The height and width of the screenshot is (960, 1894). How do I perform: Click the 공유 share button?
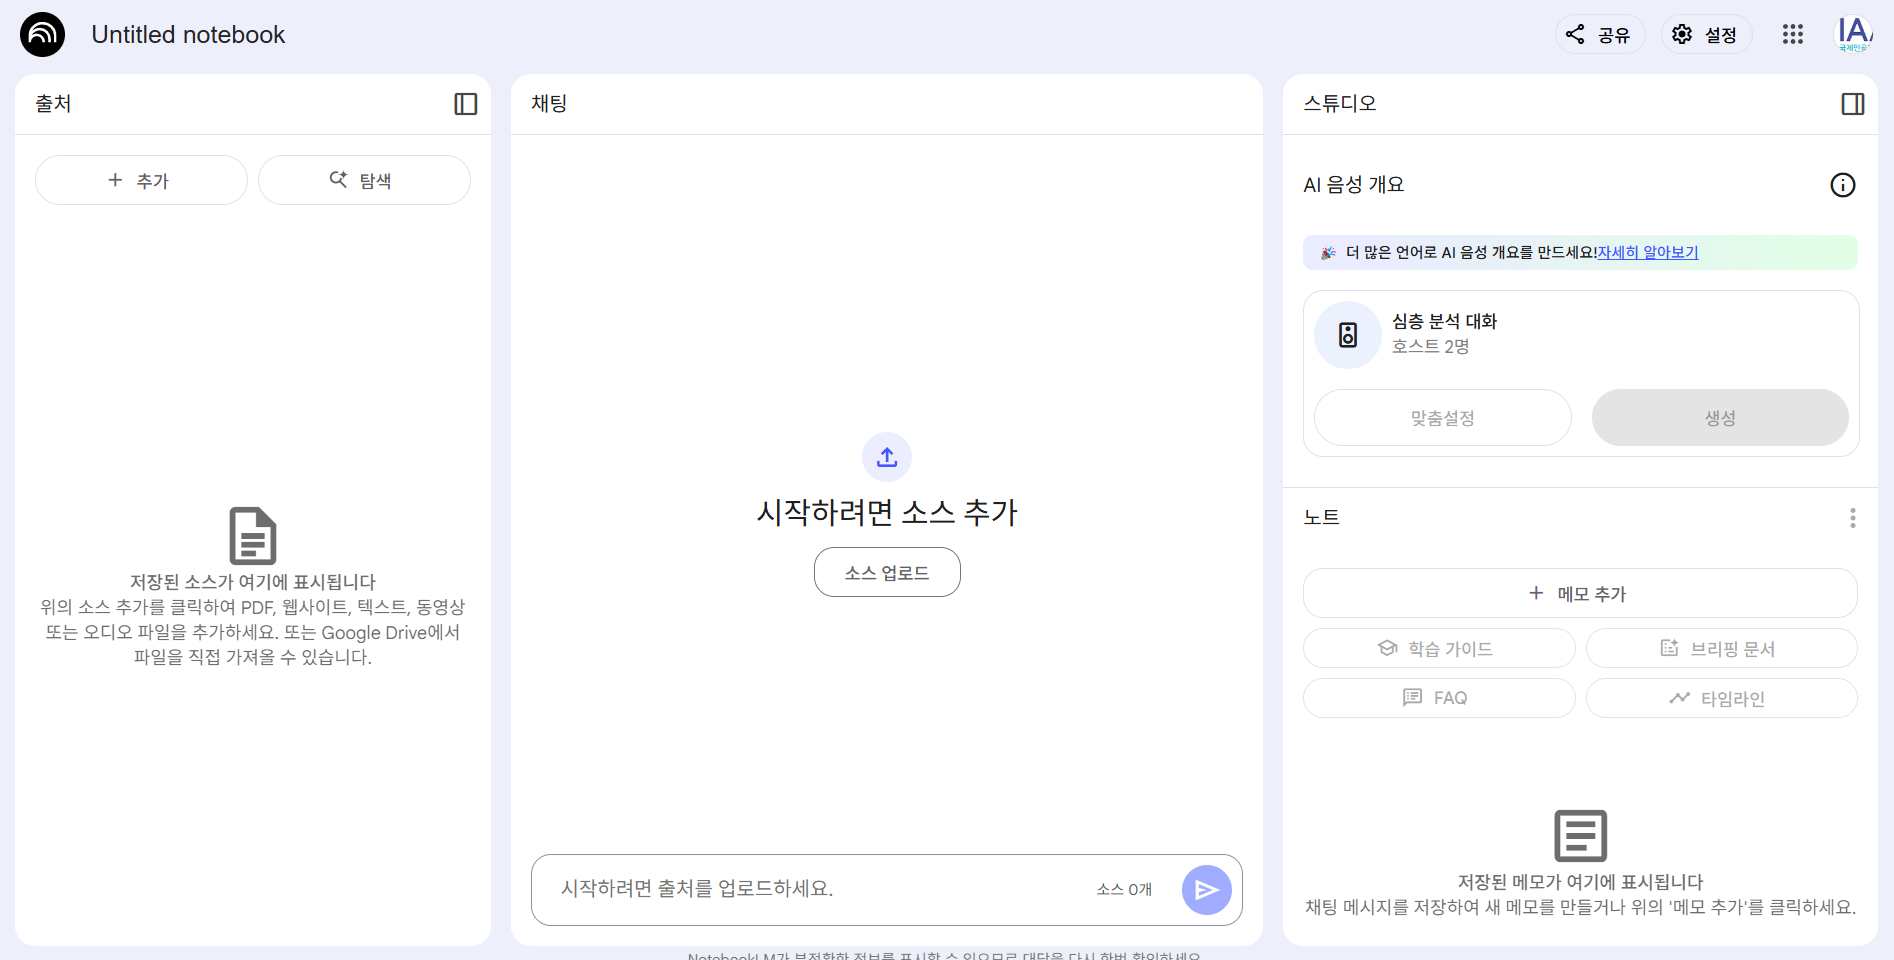tap(1599, 35)
